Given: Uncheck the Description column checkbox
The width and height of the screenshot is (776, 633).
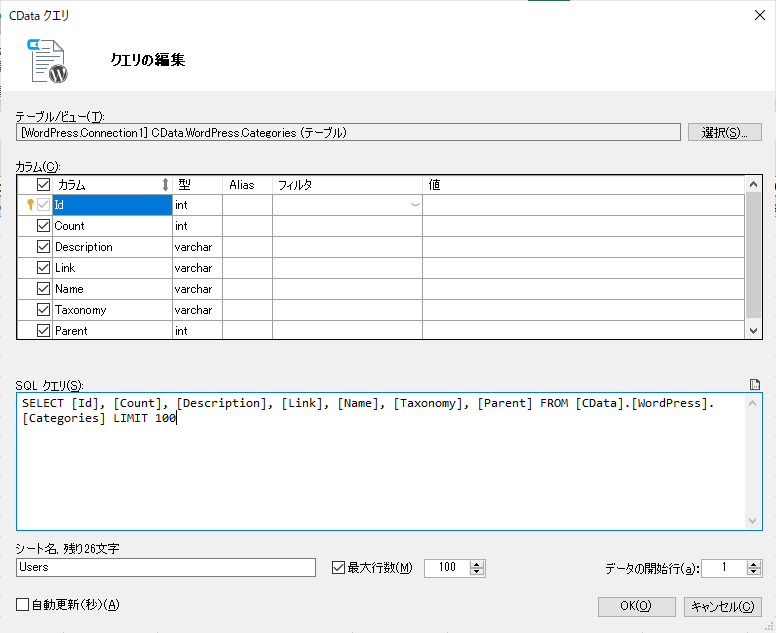Looking at the screenshot, I should point(44,246).
